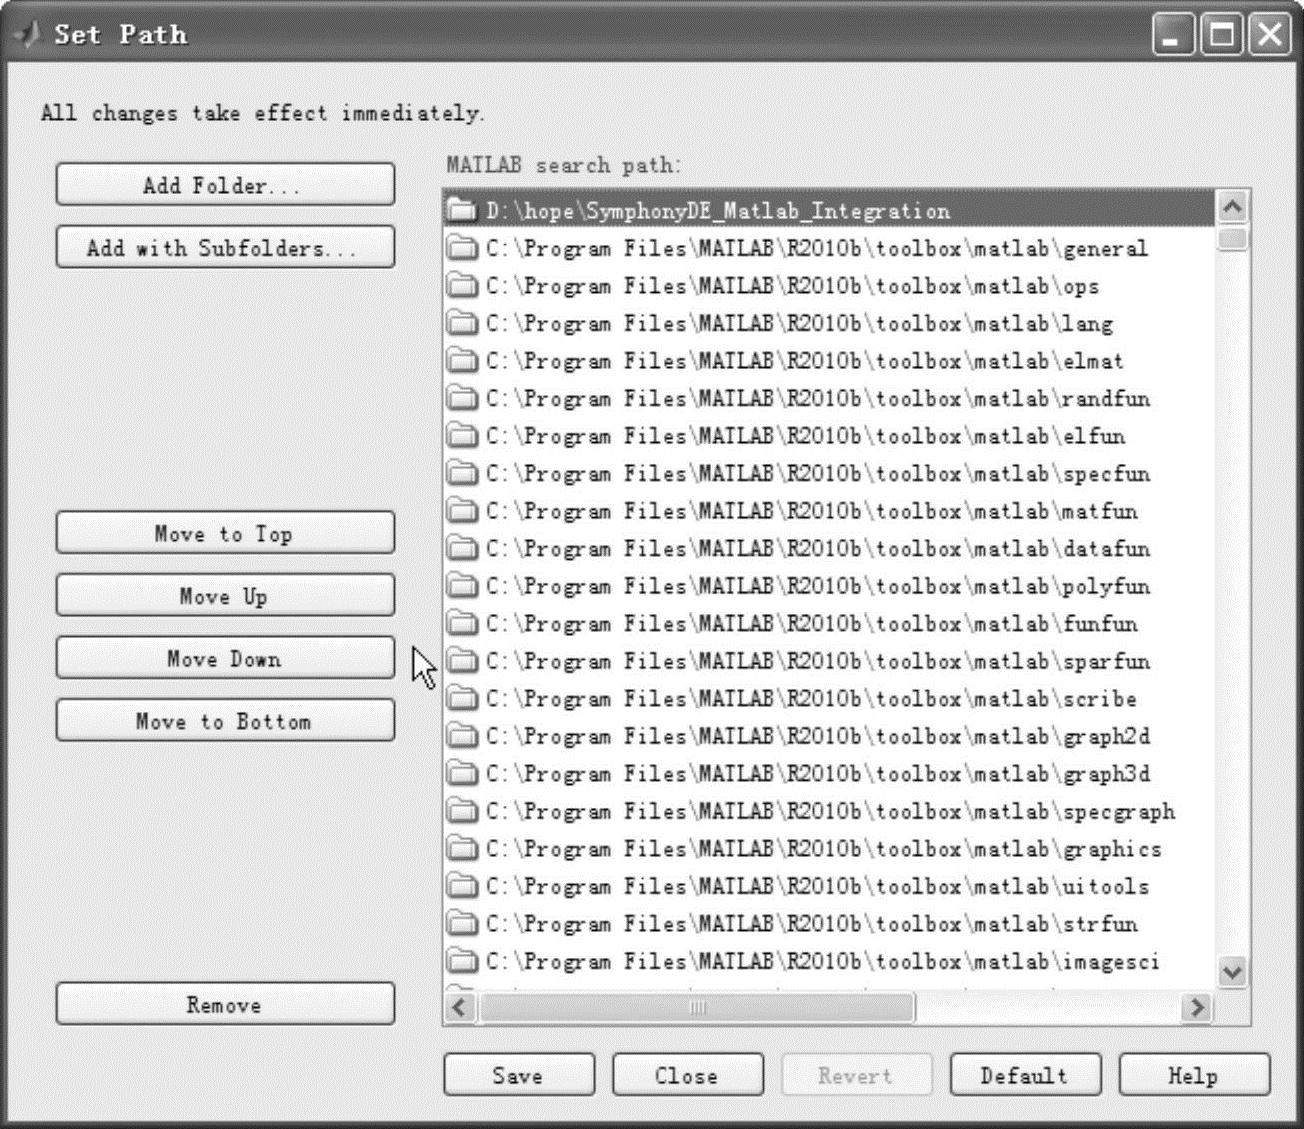
Task: Click the horizontal scrollbar thumb
Action: coord(696,1007)
